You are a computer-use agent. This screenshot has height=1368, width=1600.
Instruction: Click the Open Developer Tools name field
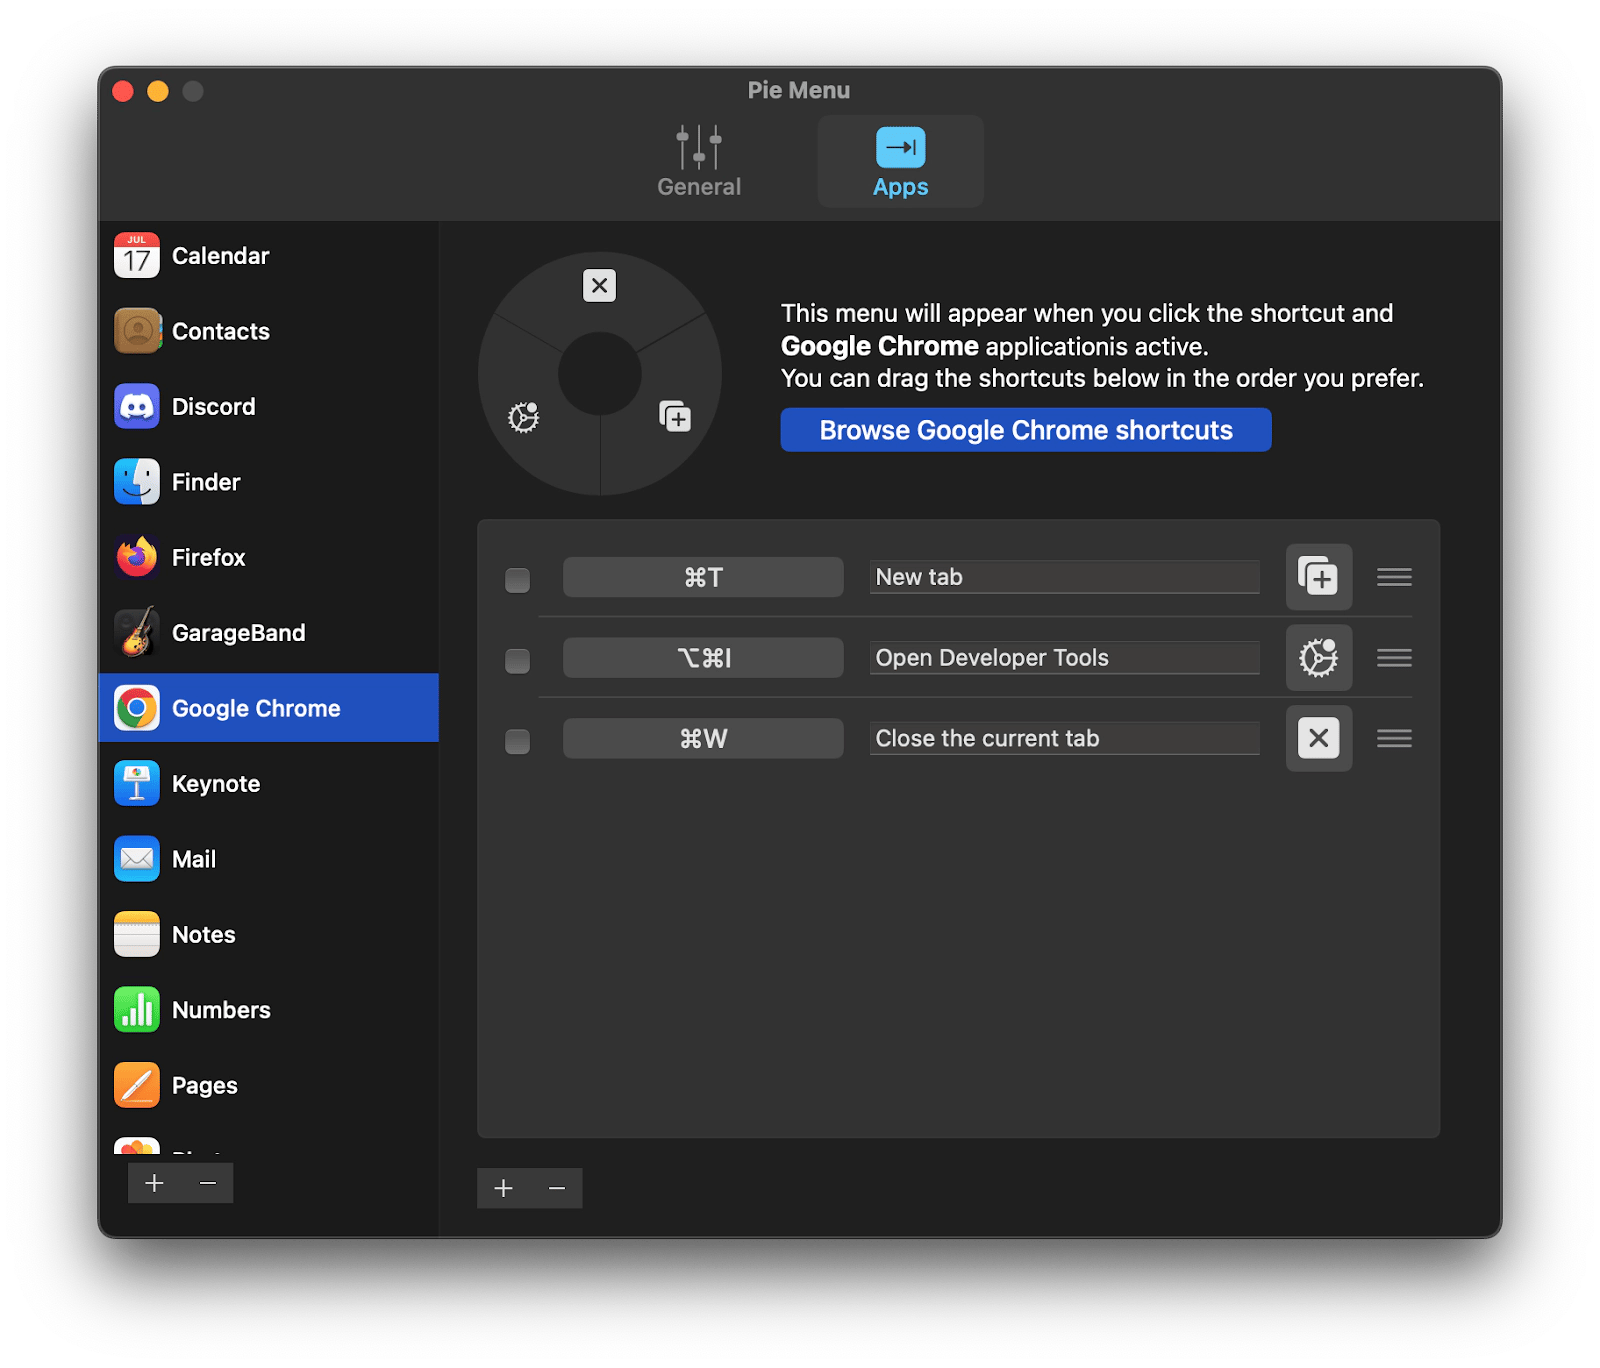pyautogui.click(x=1064, y=658)
